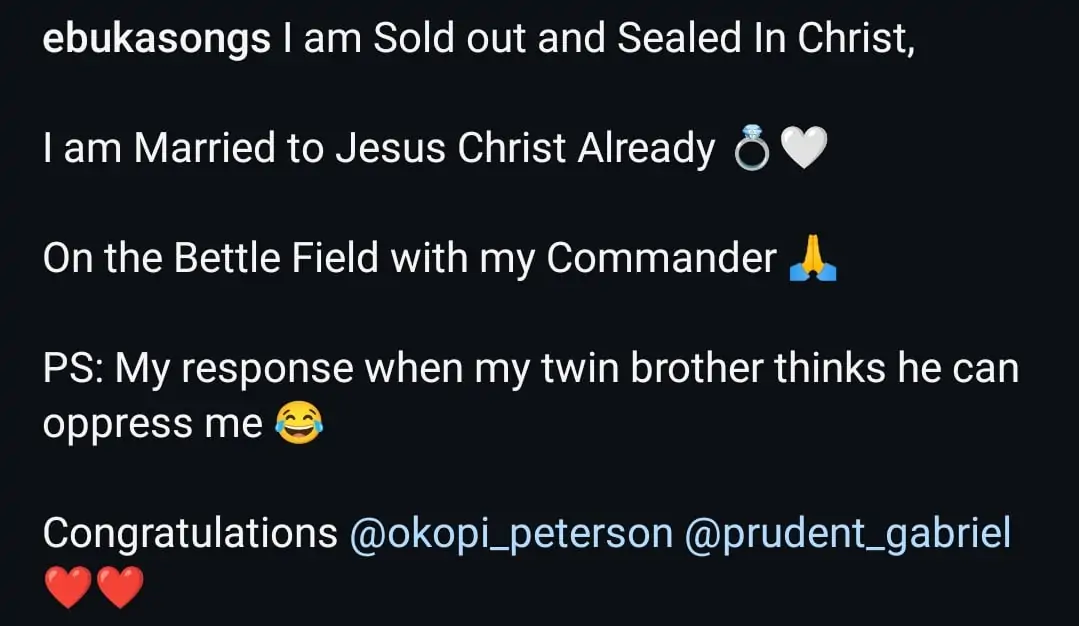The height and width of the screenshot is (626, 1079).
Task: Click the second red heart emoji
Action: (120, 586)
